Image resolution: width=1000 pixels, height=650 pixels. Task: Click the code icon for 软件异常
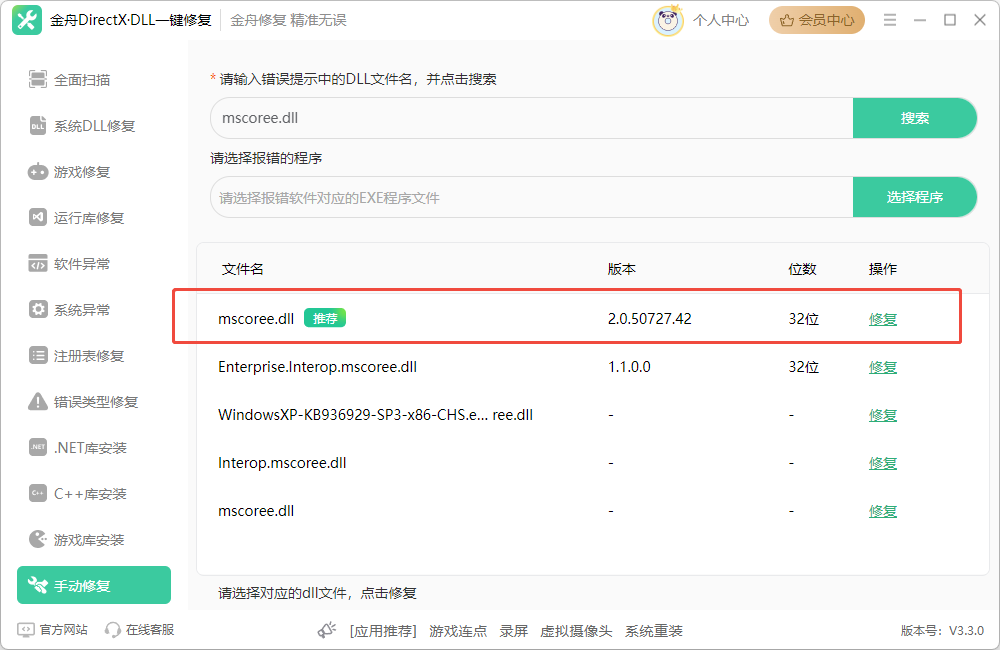coord(38,263)
